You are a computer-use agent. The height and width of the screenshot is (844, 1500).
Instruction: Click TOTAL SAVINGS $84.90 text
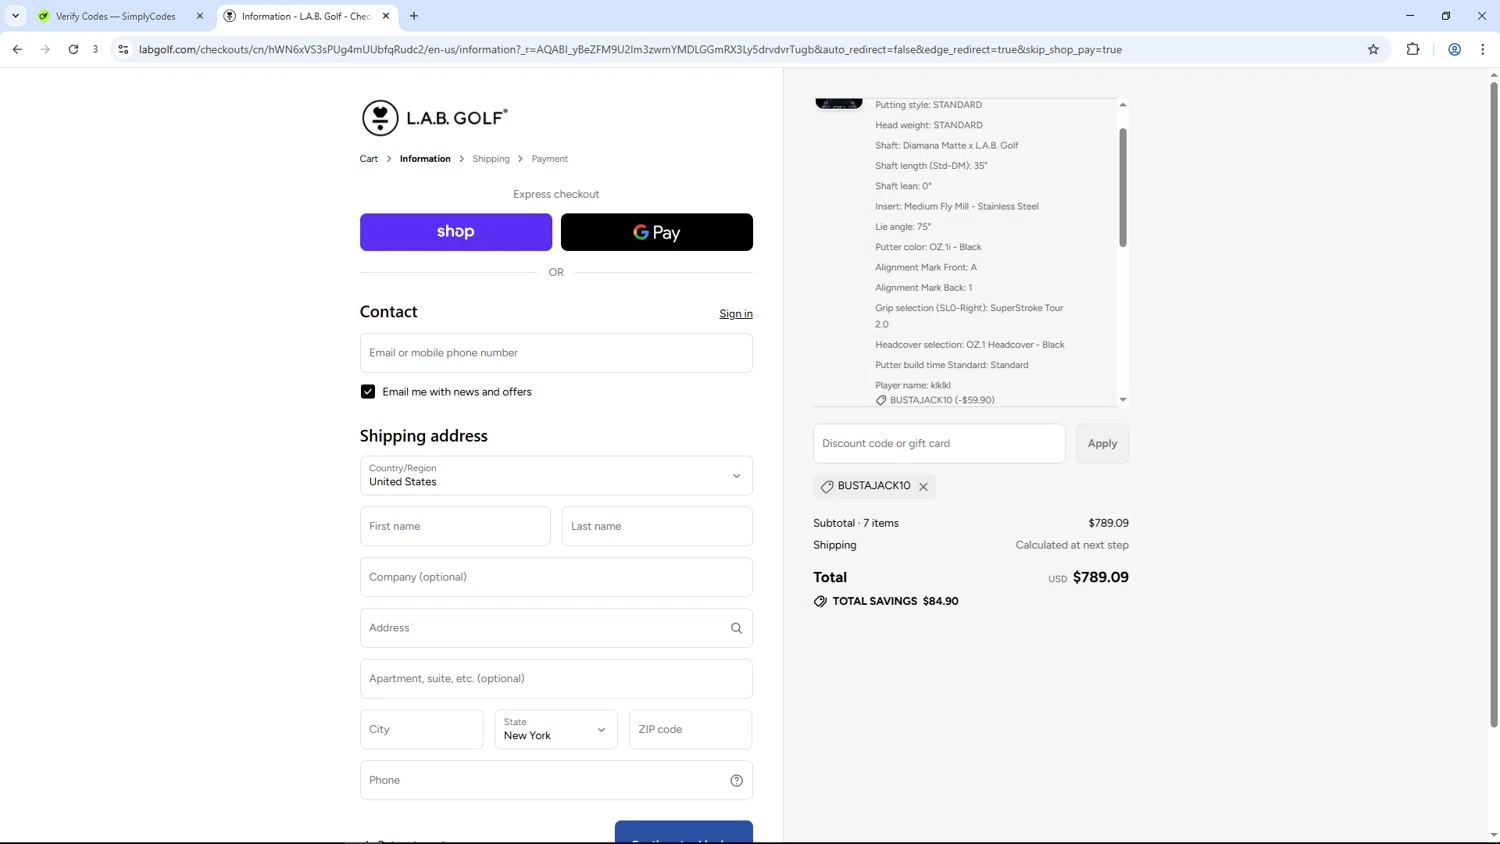895,602
